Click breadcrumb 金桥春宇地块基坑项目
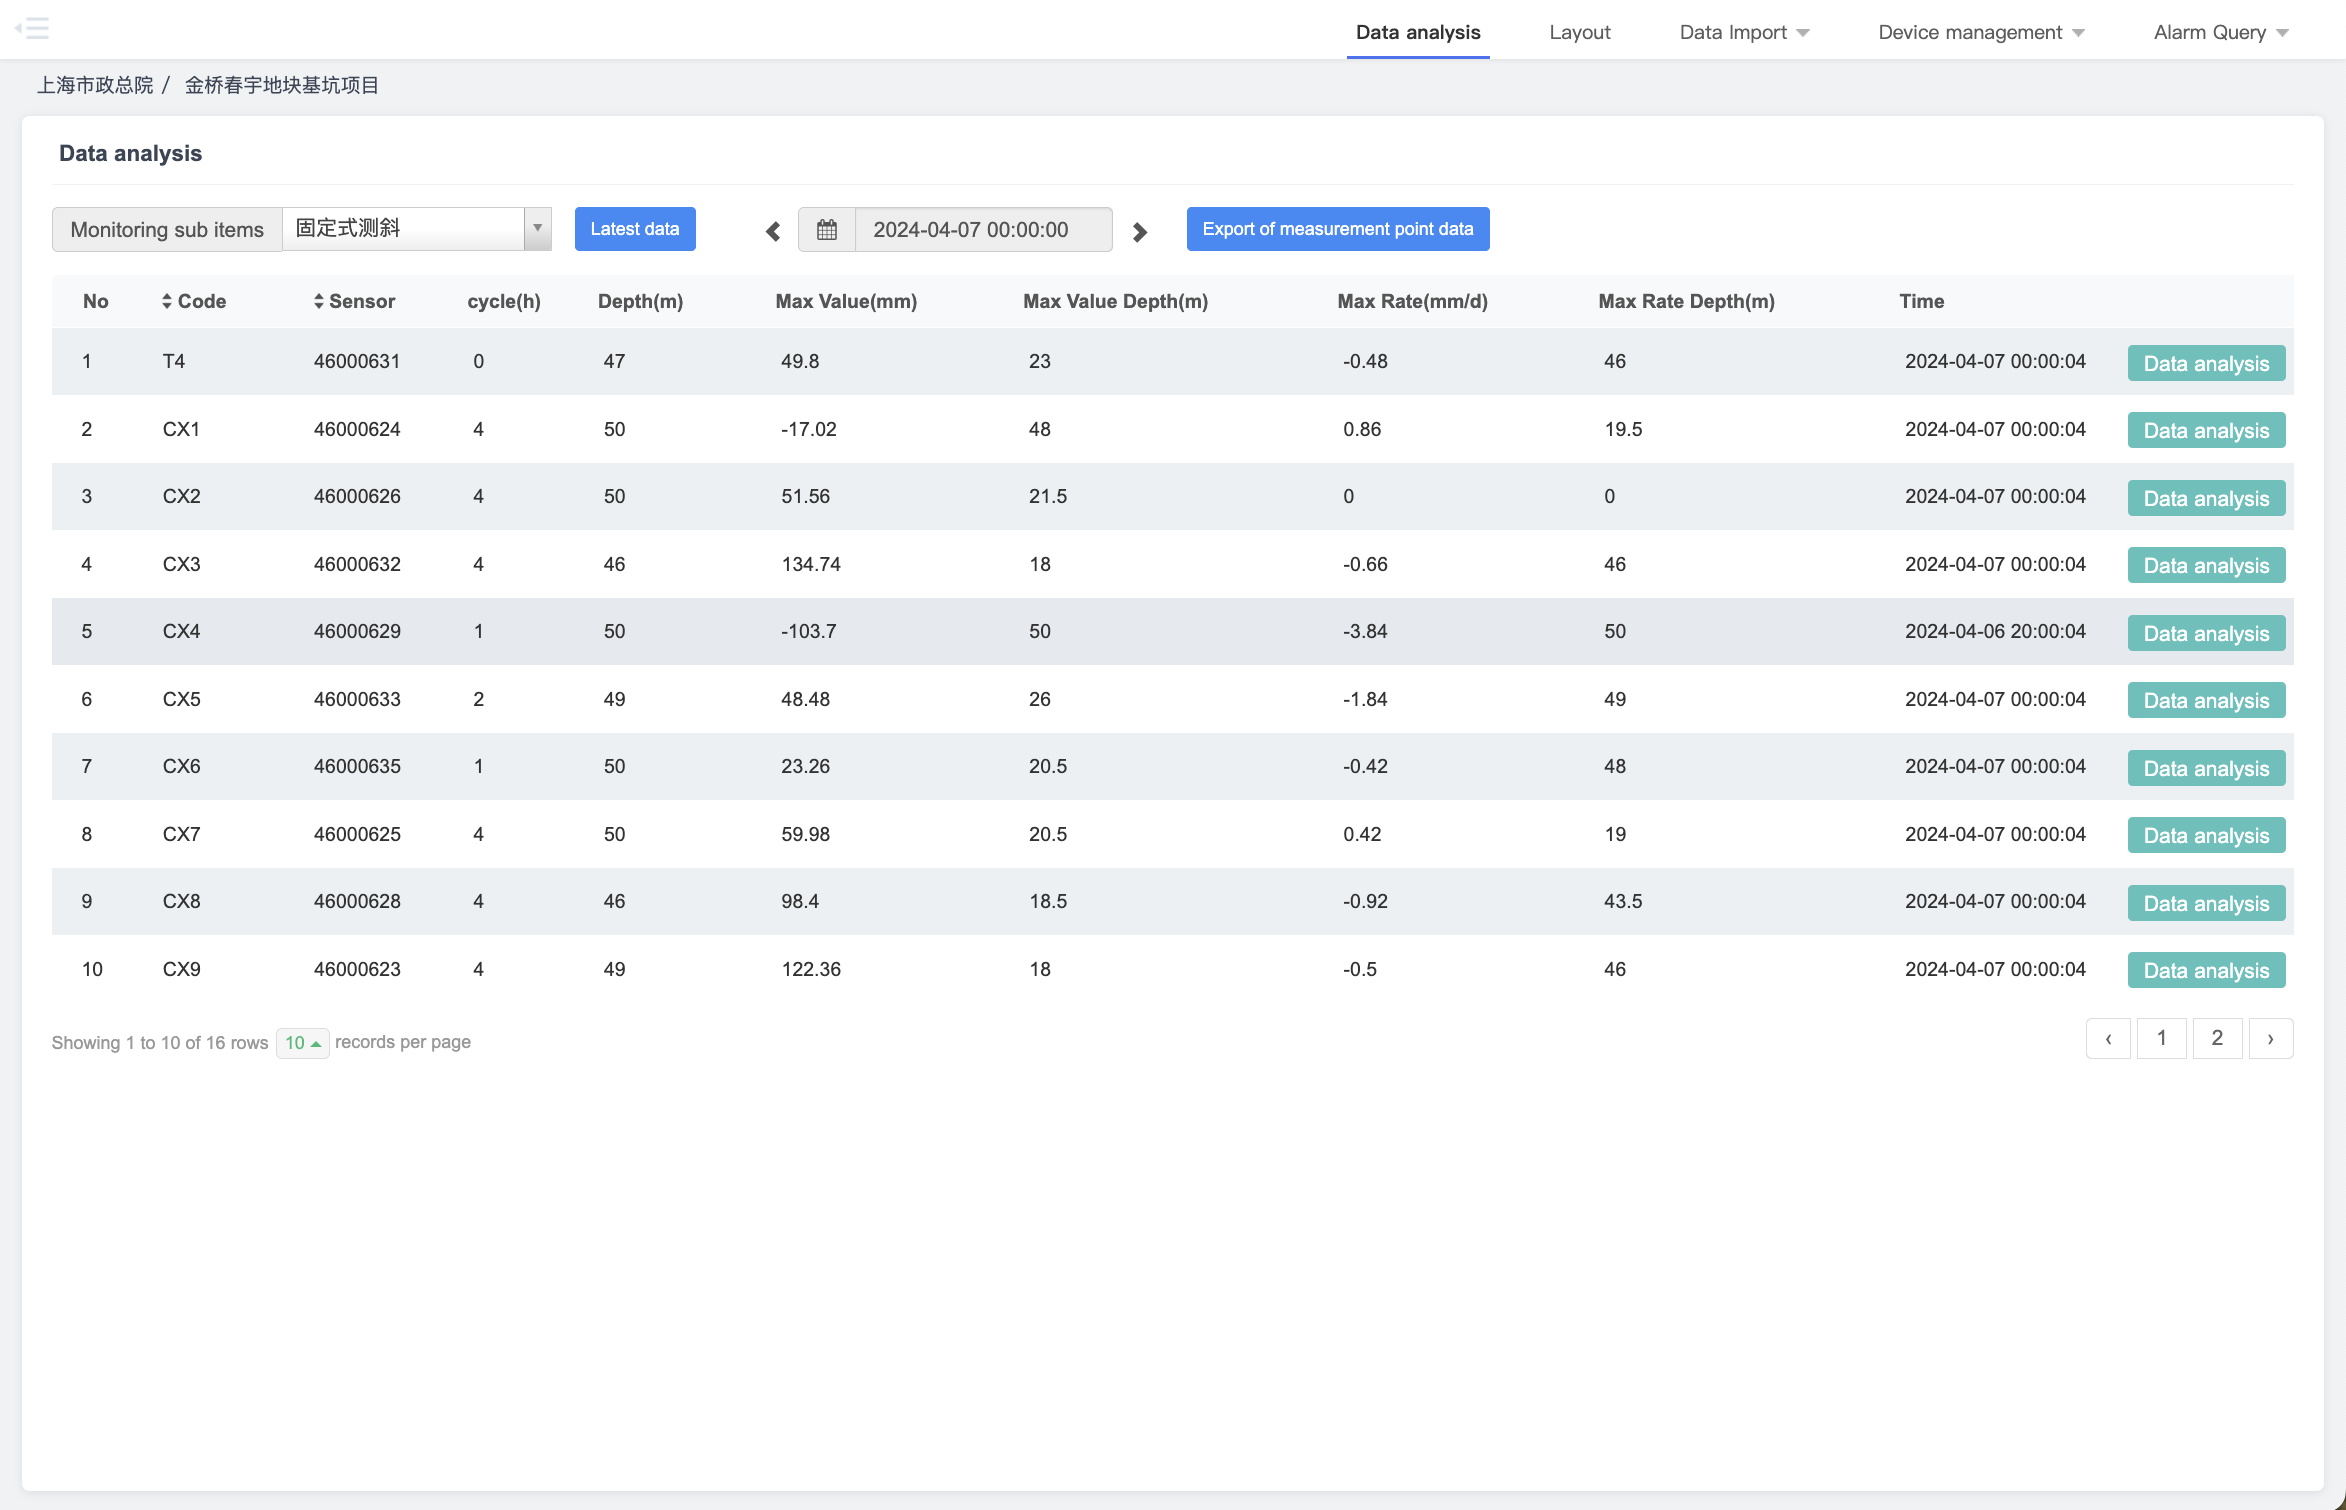The width and height of the screenshot is (2346, 1510). coord(282,85)
